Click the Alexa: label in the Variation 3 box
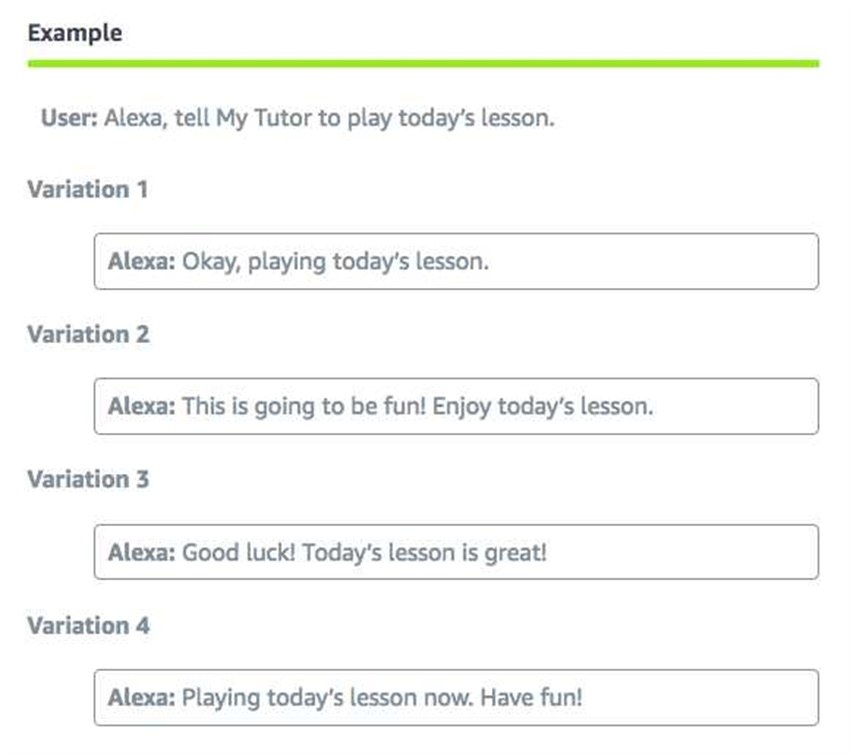The width and height of the screenshot is (850, 754). (x=141, y=553)
